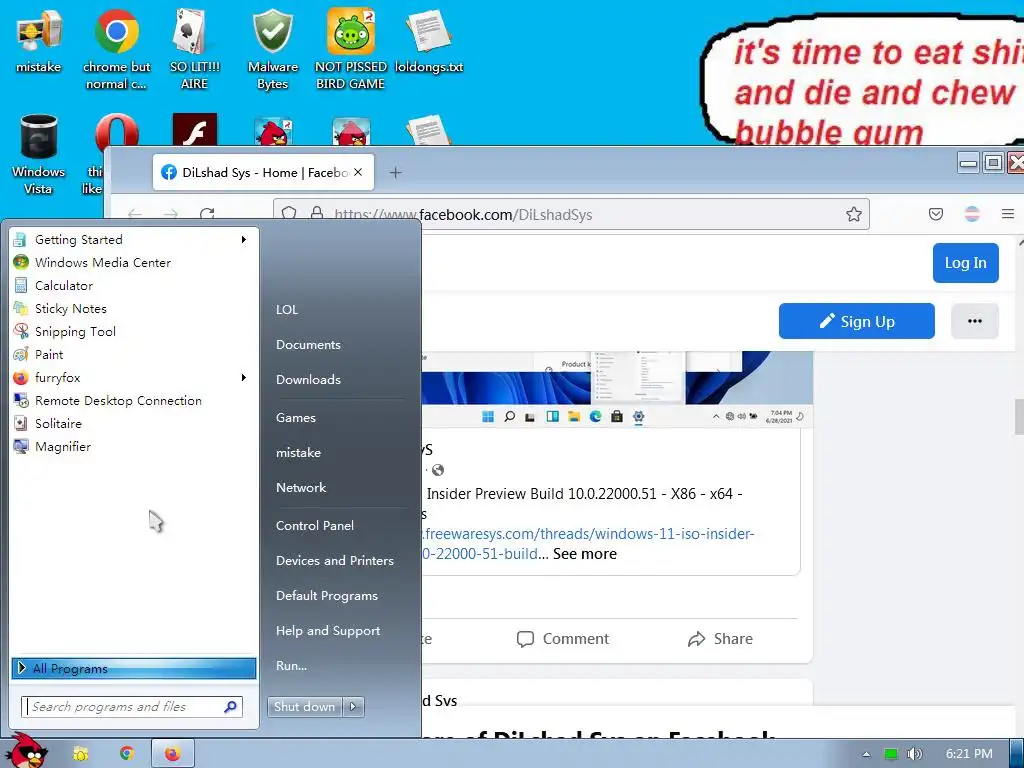Open Downloads from Start menu
This screenshot has width=1024, height=768.
(308, 379)
